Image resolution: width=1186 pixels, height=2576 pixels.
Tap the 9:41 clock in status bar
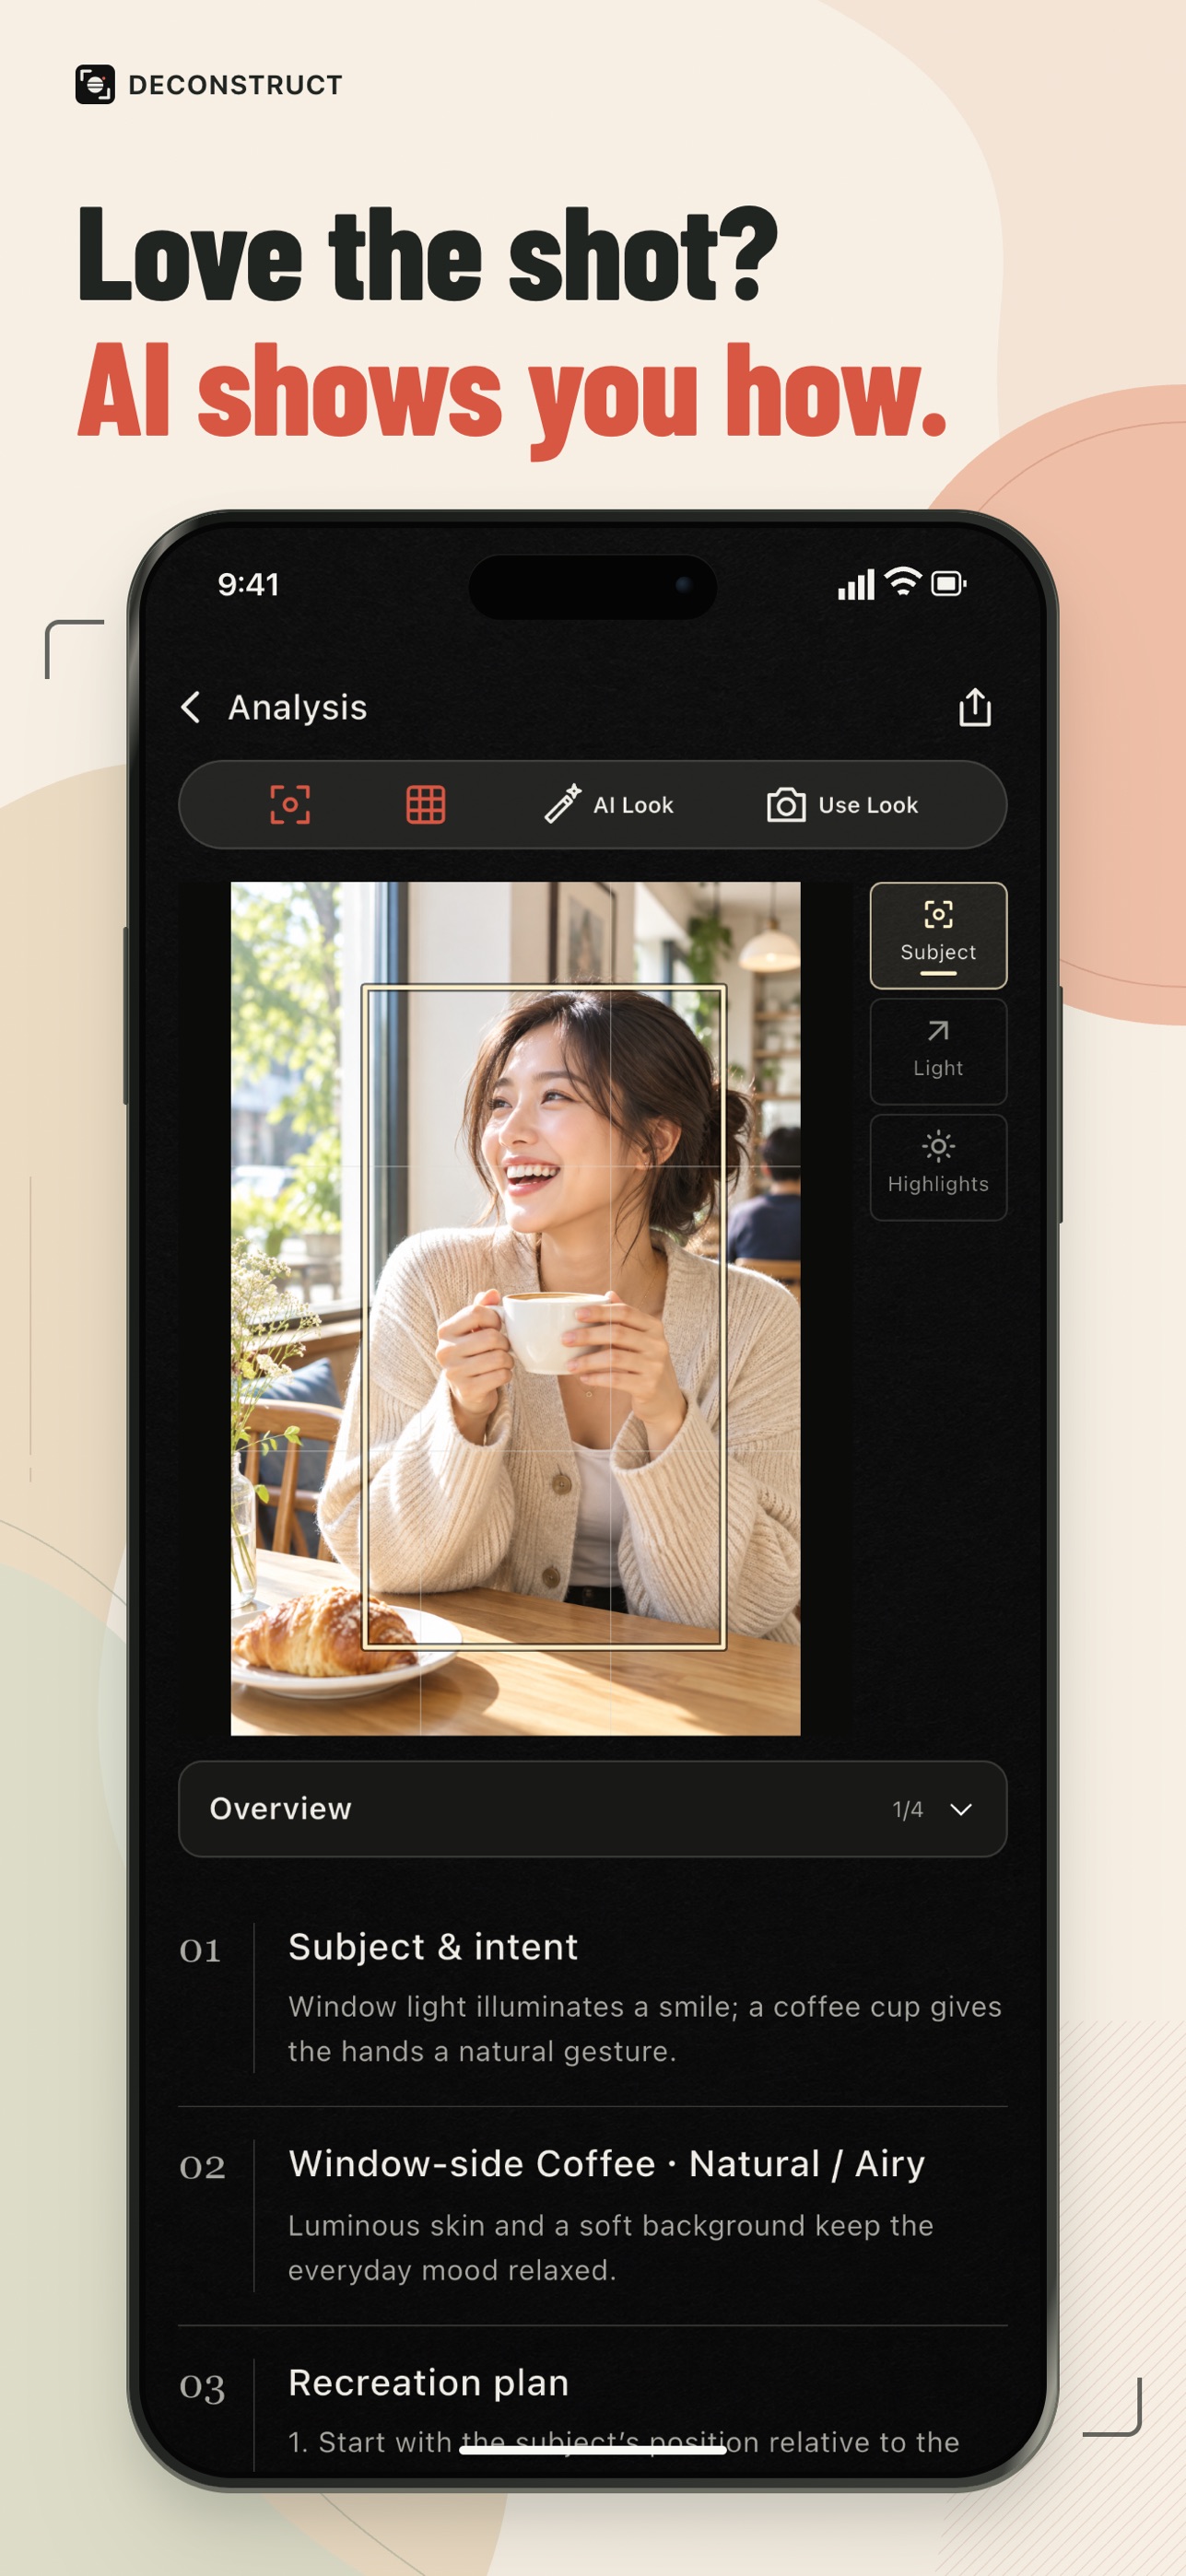coord(249,584)
